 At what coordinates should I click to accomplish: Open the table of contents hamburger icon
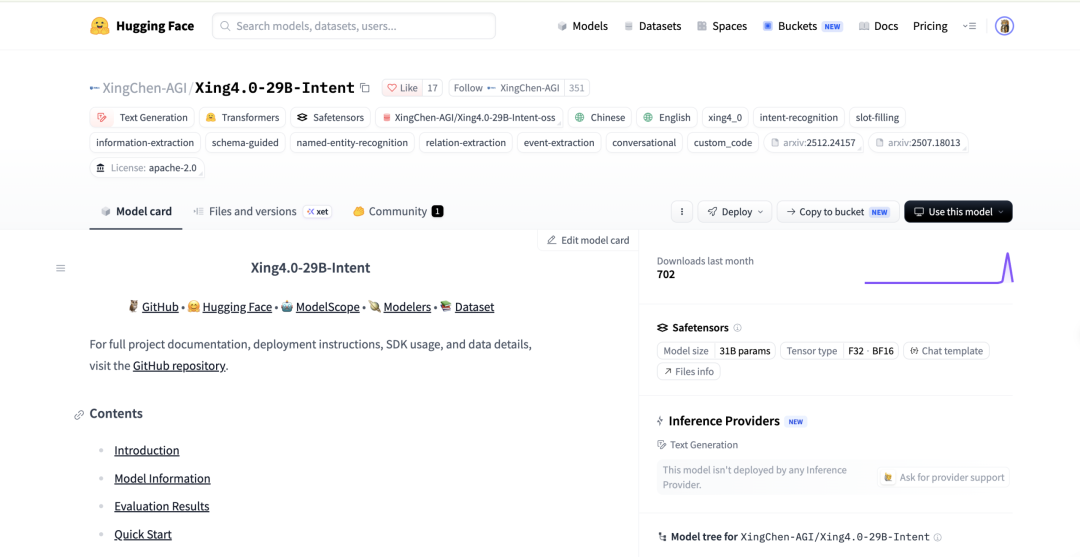(x=61, y=268)
